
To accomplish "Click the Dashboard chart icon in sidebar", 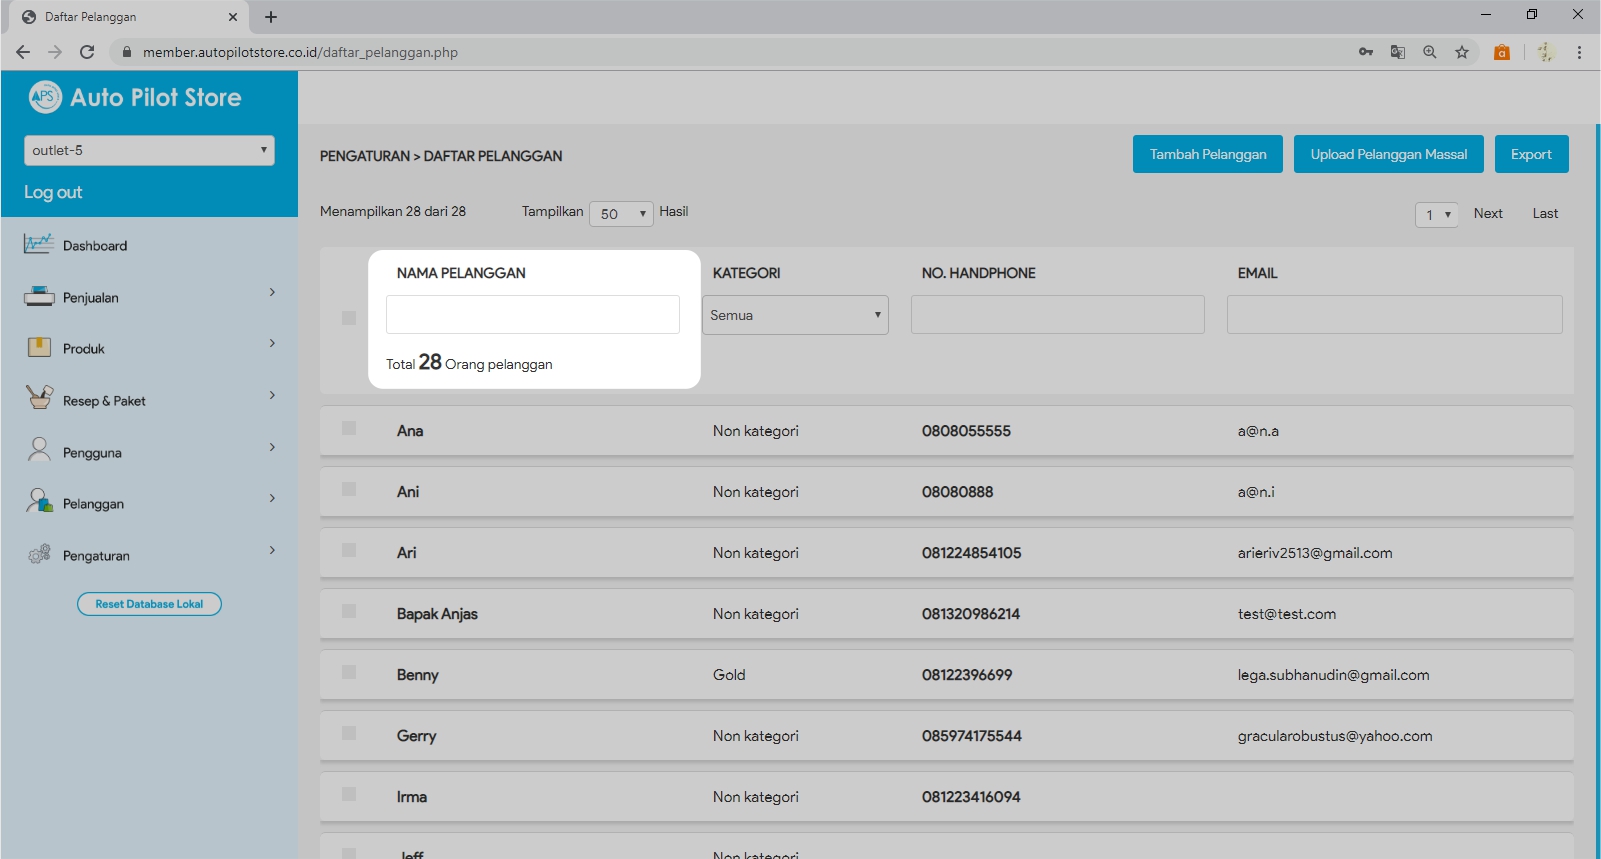I will click(39, 244).
